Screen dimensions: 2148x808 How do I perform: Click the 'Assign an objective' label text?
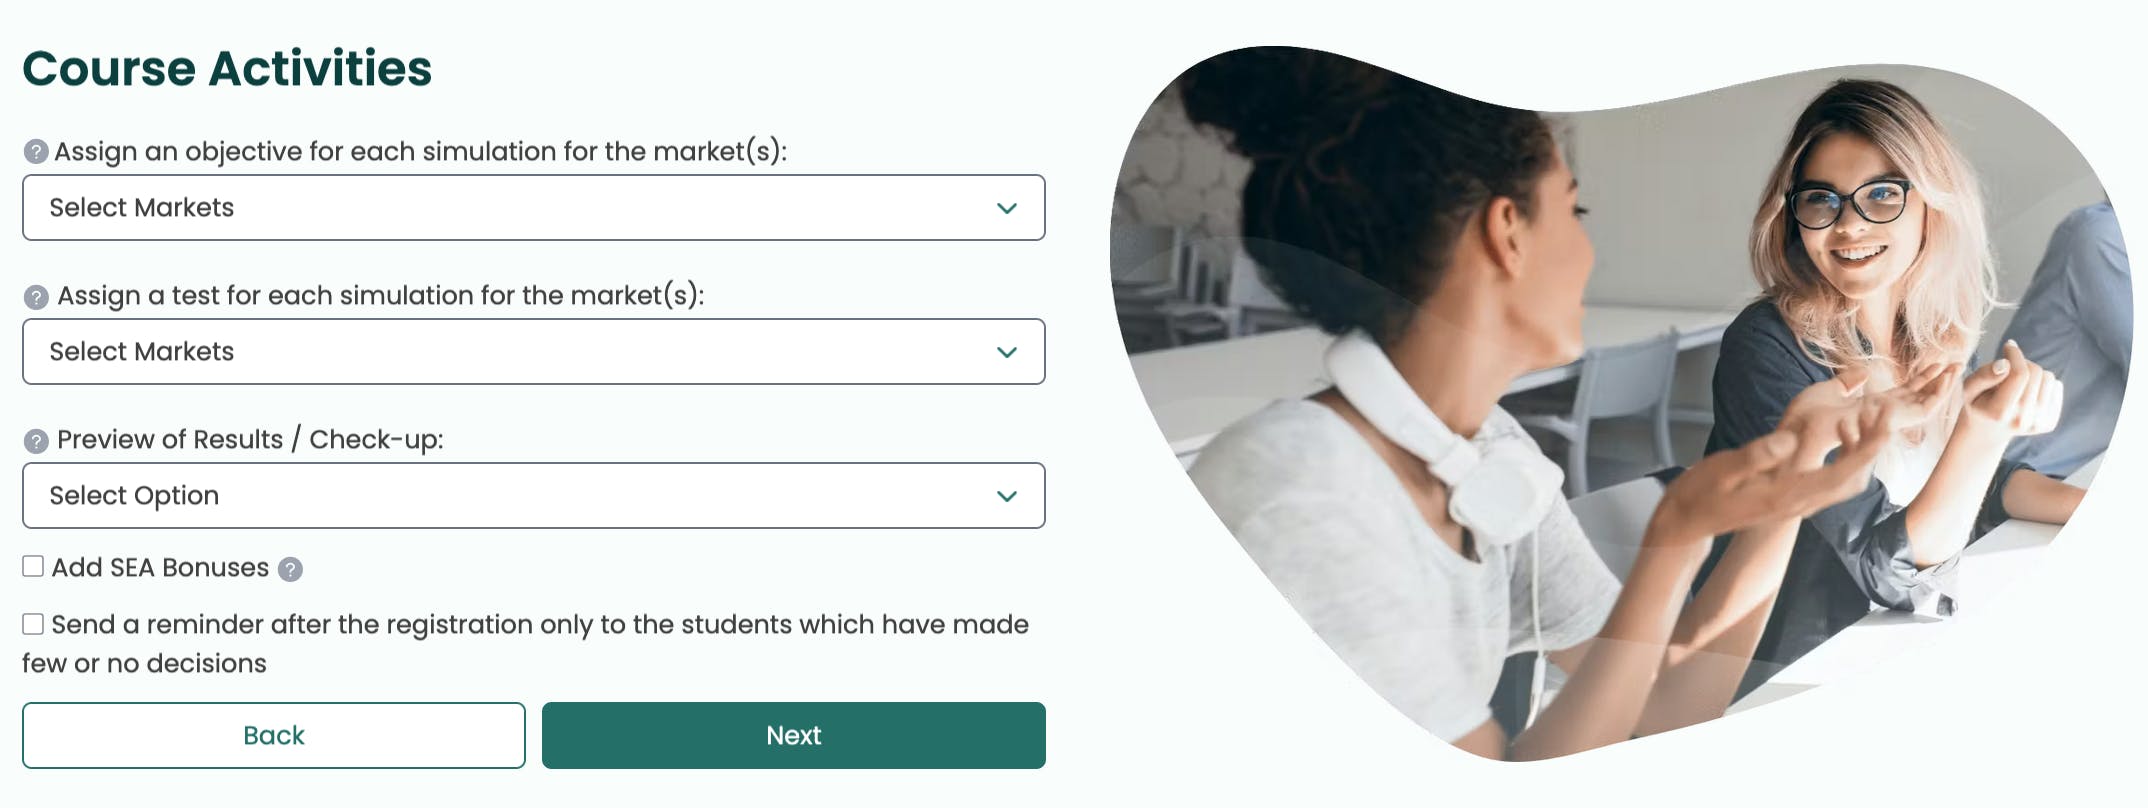(x=420, y=152)
